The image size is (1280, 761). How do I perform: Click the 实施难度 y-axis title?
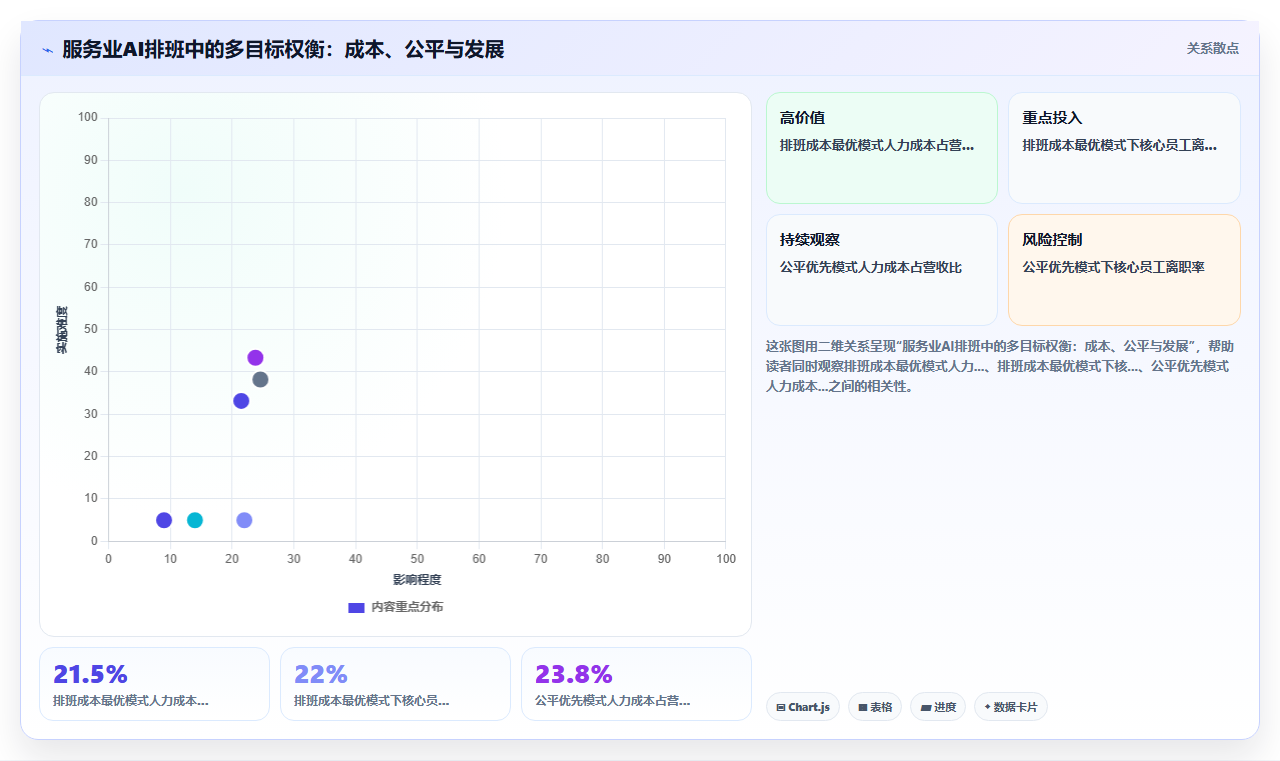[x=62, y=329]
